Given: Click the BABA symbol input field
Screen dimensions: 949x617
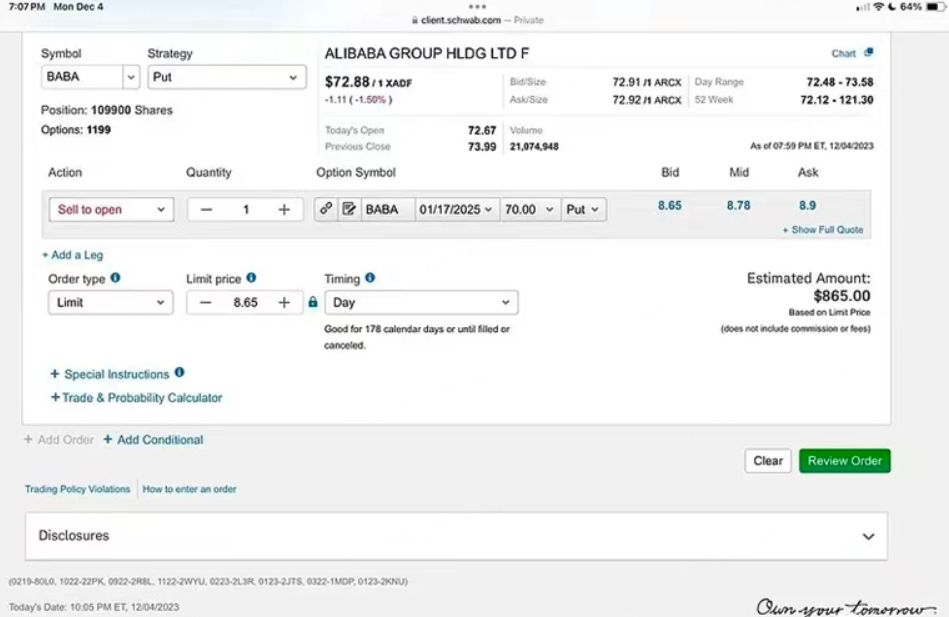Looking at the screenshot, I should 82,77.
